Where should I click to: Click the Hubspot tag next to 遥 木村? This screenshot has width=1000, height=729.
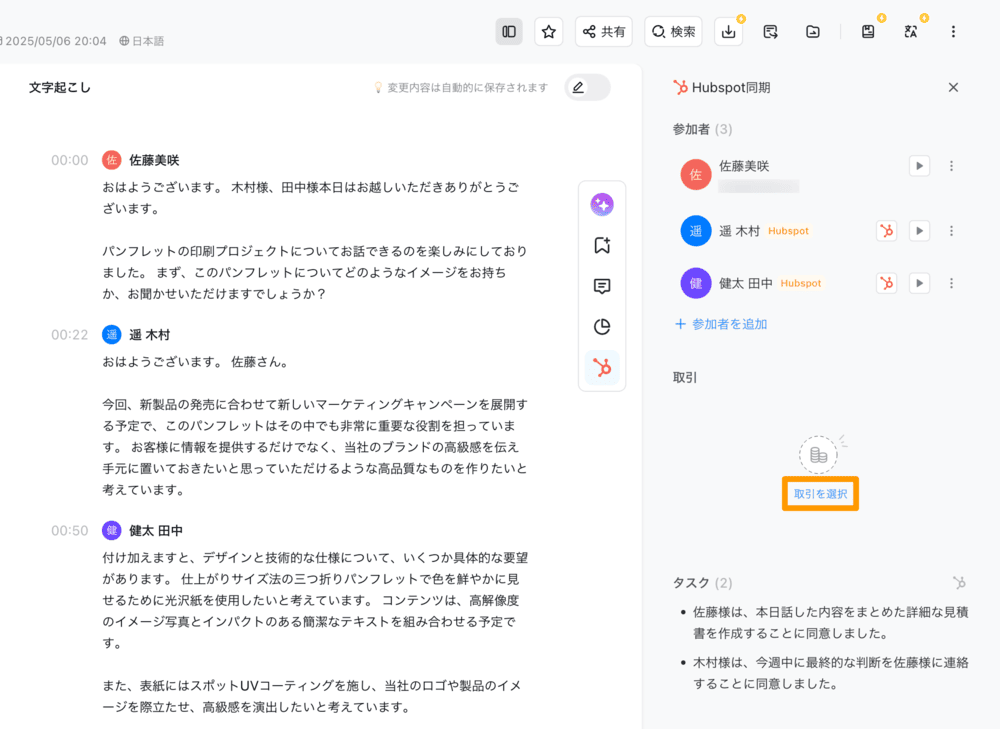(788, 231)
